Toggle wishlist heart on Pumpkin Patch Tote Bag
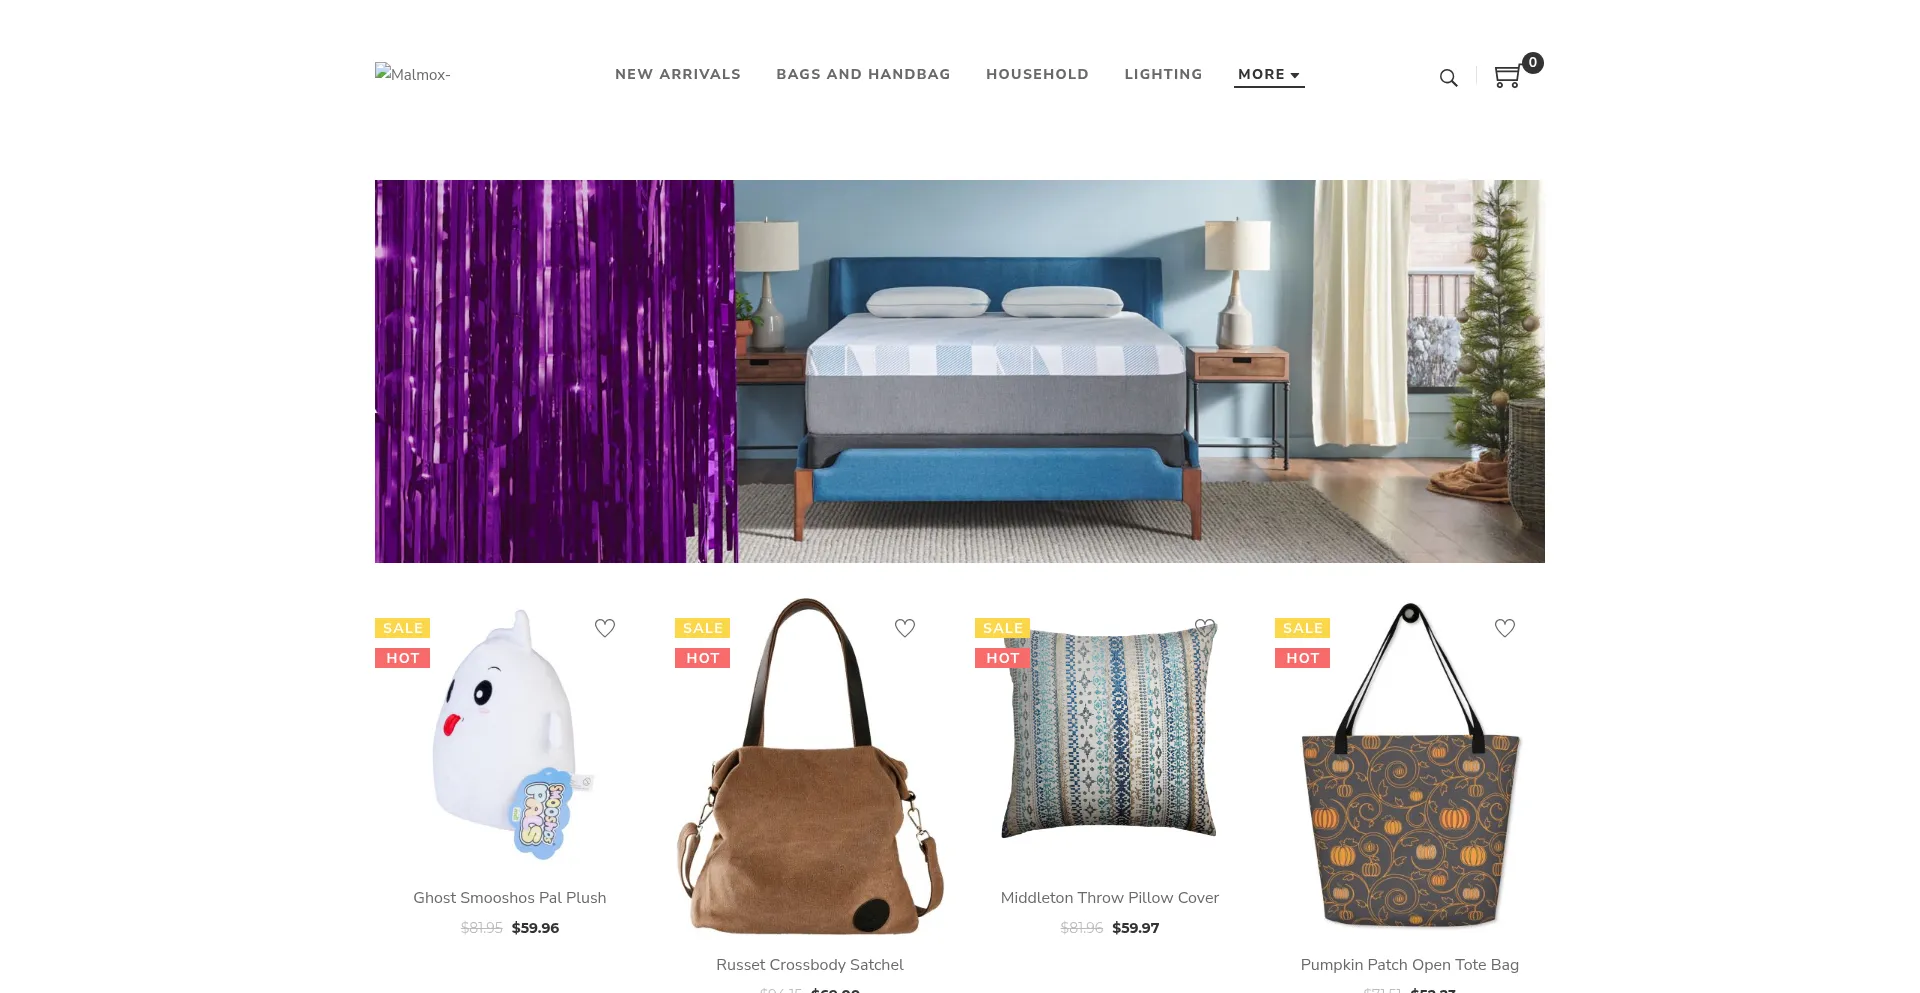Image resolution: width=1920 pixels, height=993 pixels. tap(1505, 628)
